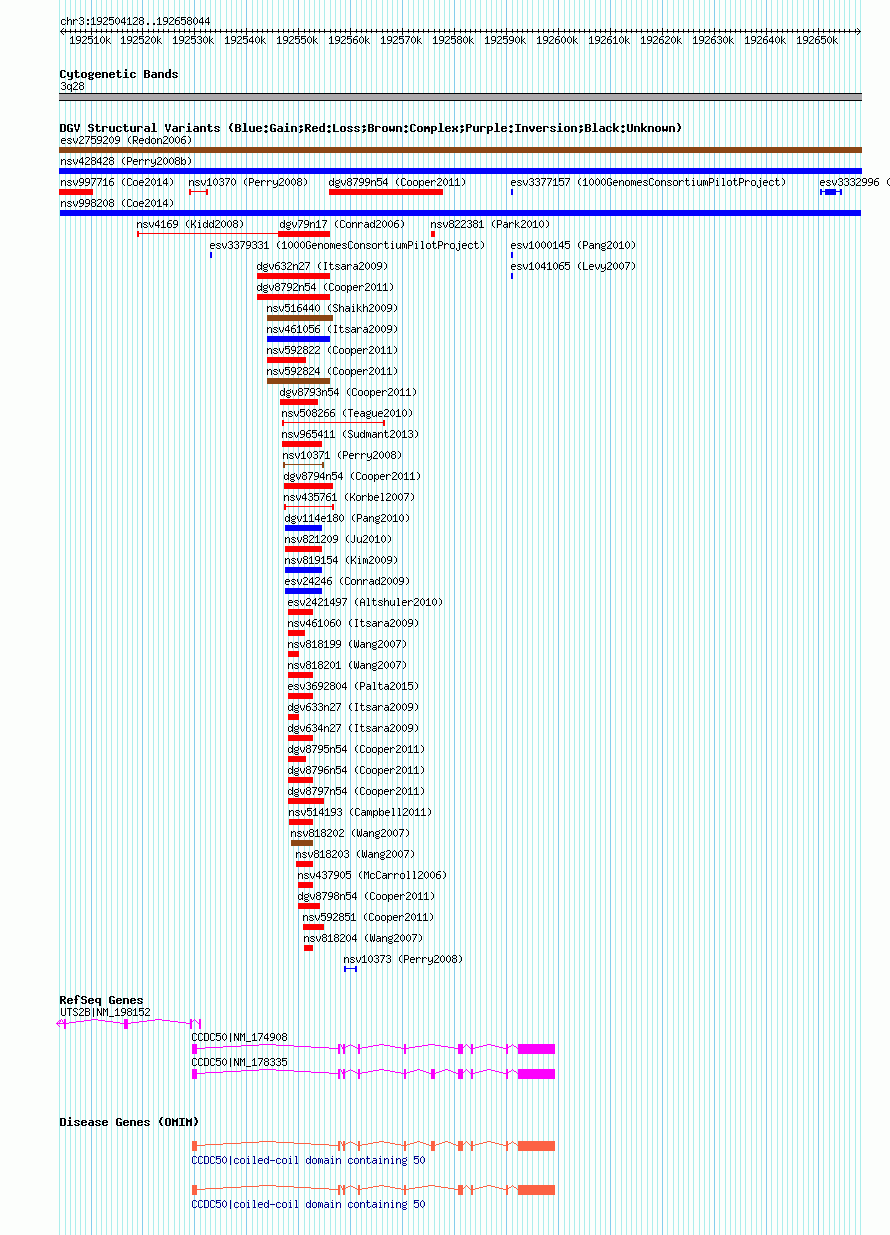The image size is (890, 1235).
Task: Open nsv997716 (Coe2014) variant label
Action: point(117,182)
